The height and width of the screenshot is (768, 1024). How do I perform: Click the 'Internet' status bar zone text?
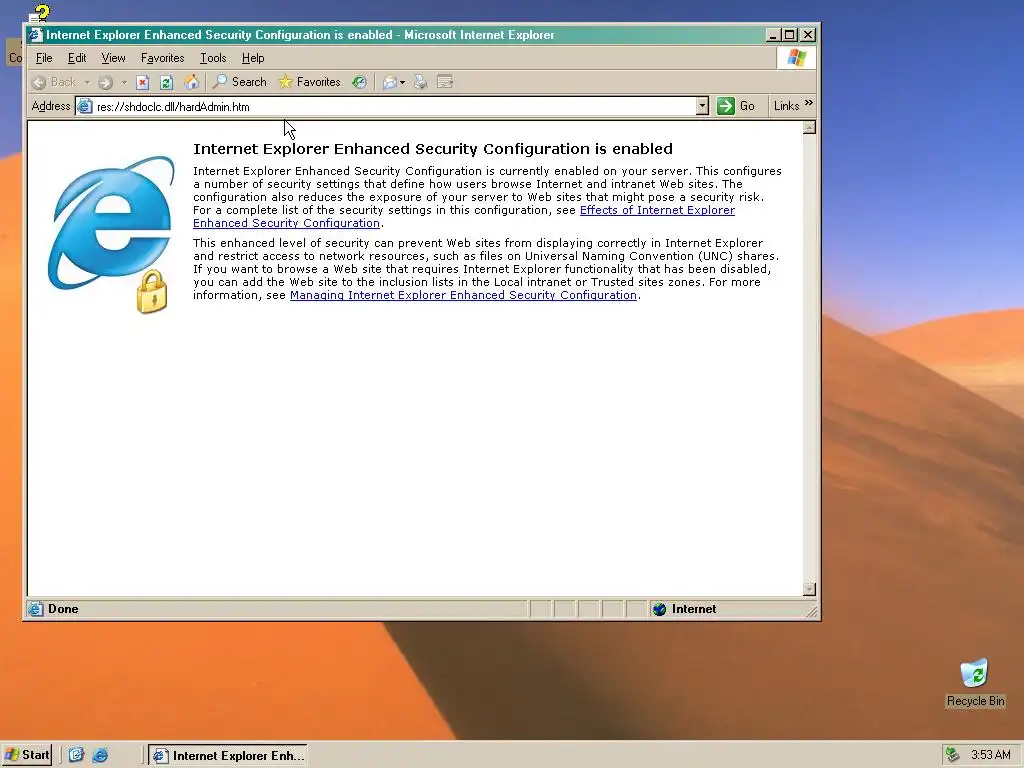coord(694,609)
